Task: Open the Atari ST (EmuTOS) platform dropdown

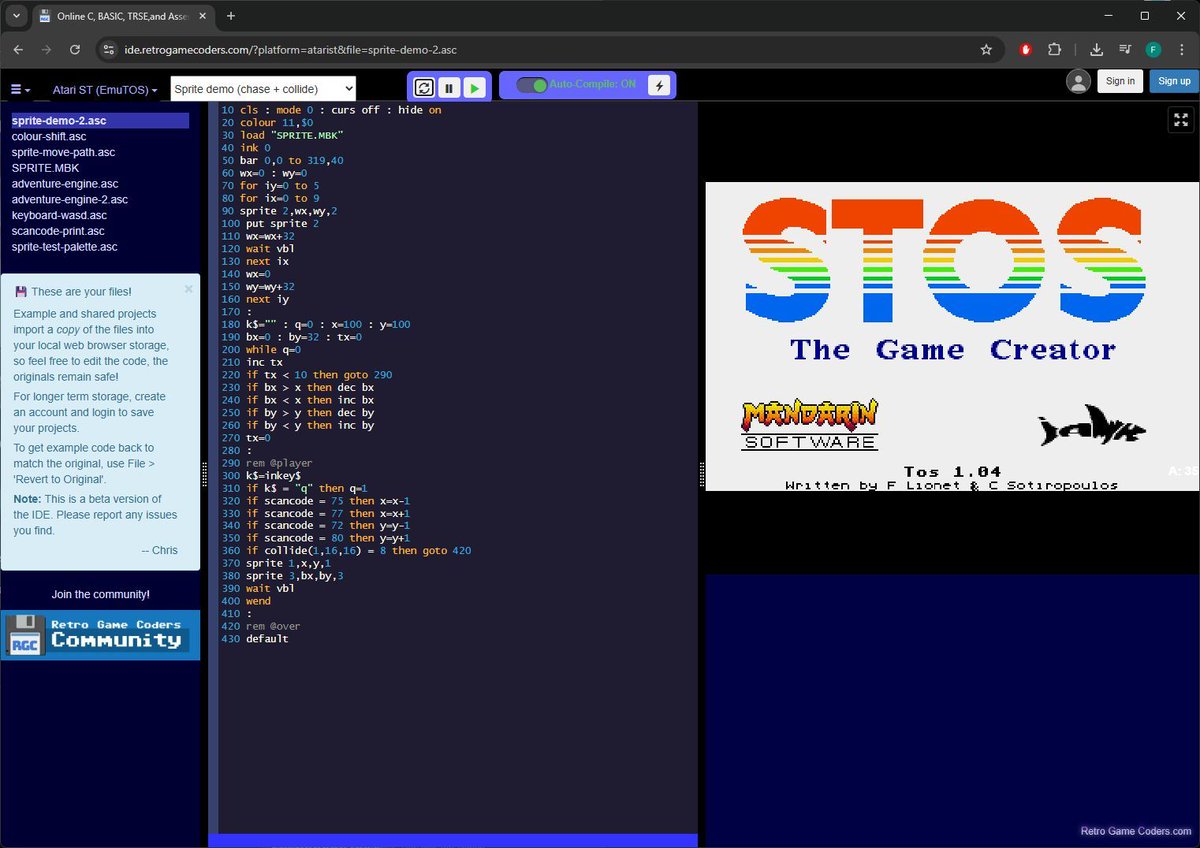Action: pos(105,89)
